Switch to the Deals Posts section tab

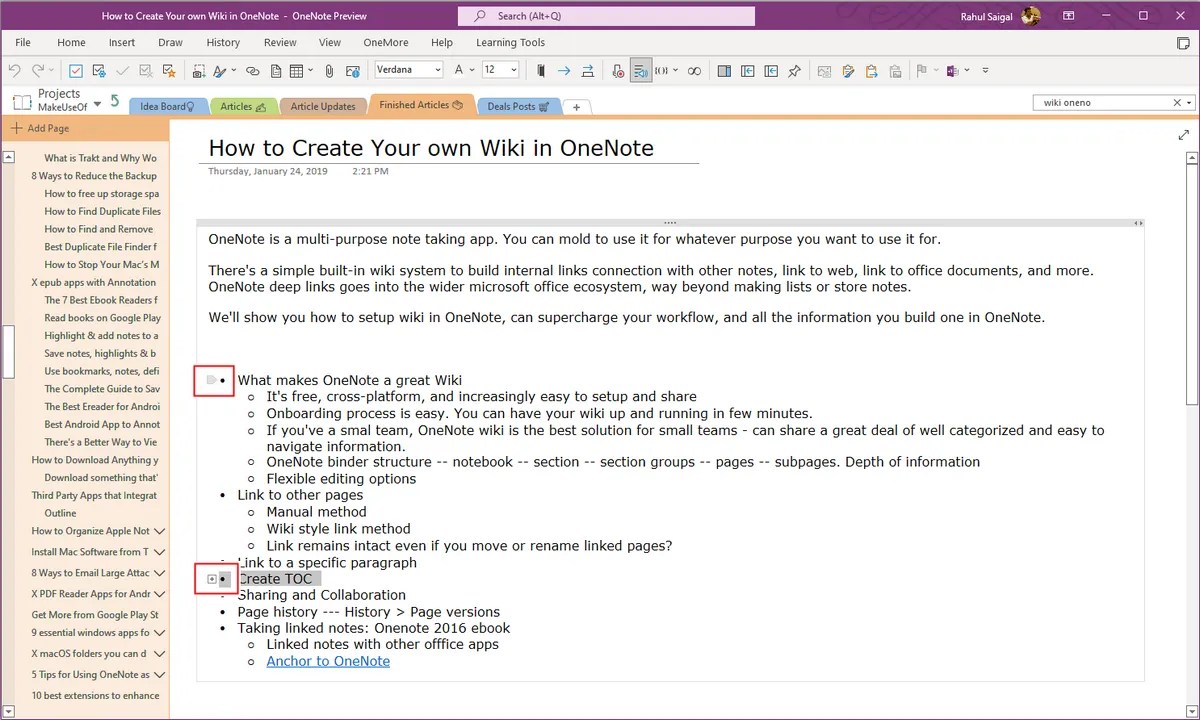click(x=518, y=106)
